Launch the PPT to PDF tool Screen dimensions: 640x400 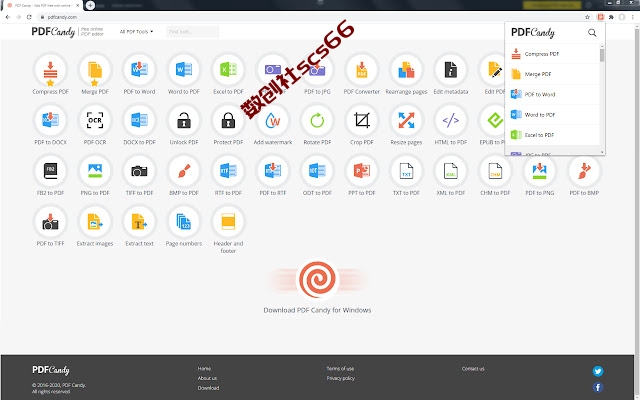[362, 176]
